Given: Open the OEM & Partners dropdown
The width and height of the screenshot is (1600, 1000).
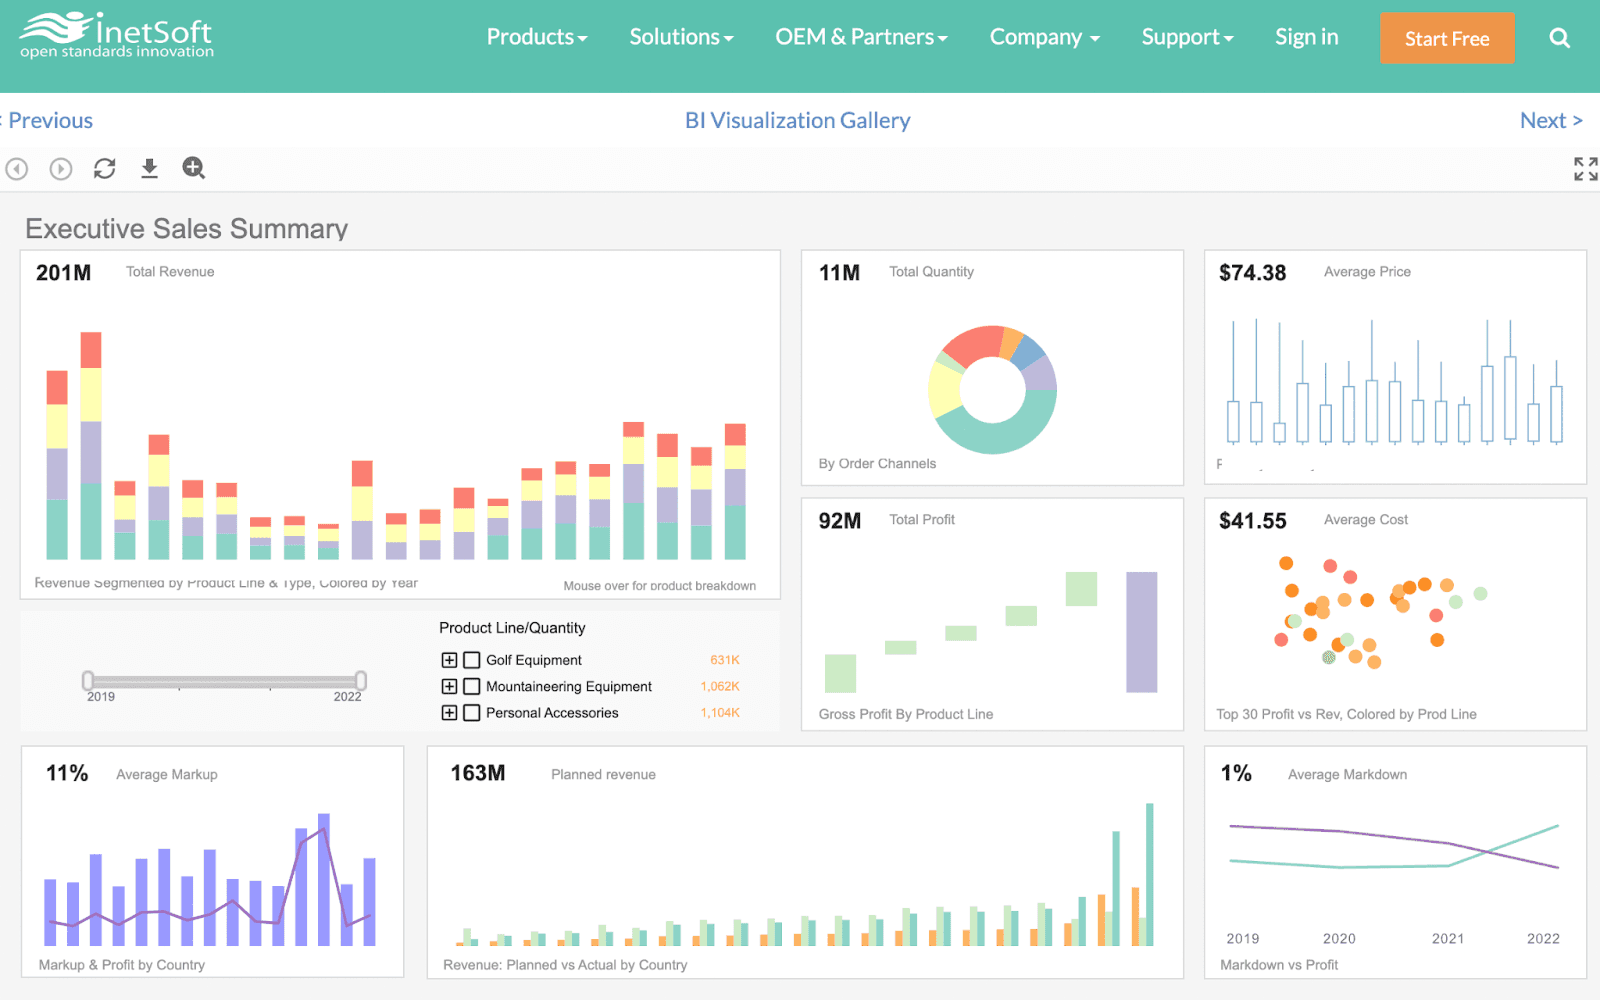Looking at the screenshot, I should [861, 37].
